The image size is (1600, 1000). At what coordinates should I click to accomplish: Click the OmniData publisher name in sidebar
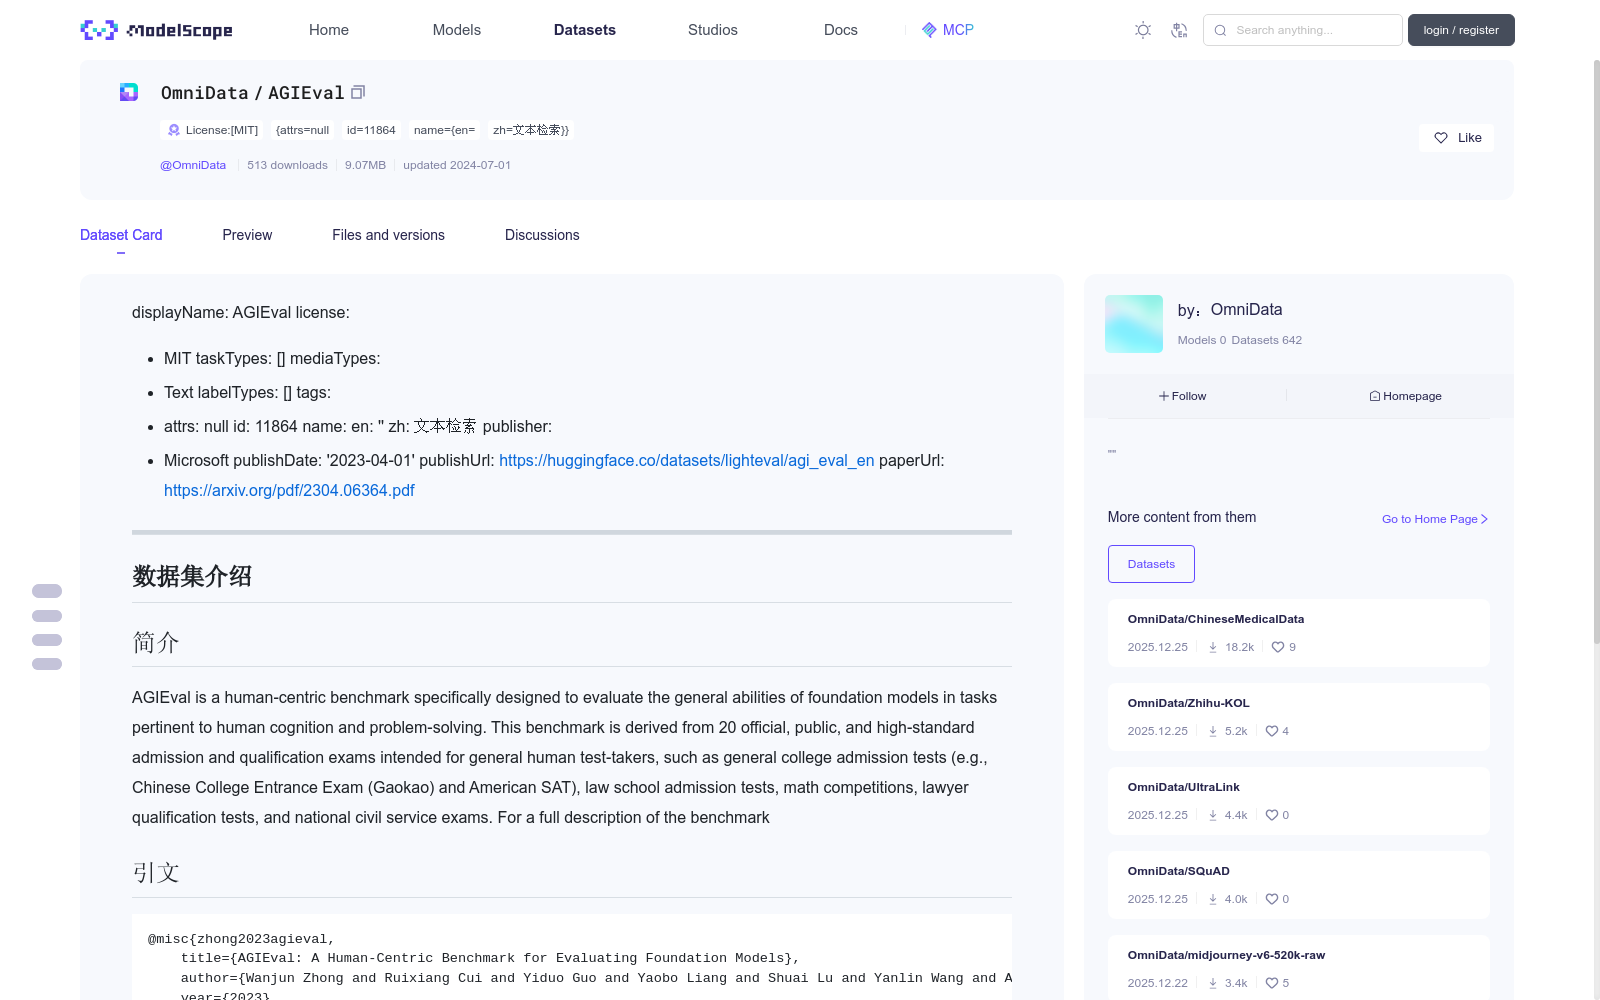pos(1246,310)
